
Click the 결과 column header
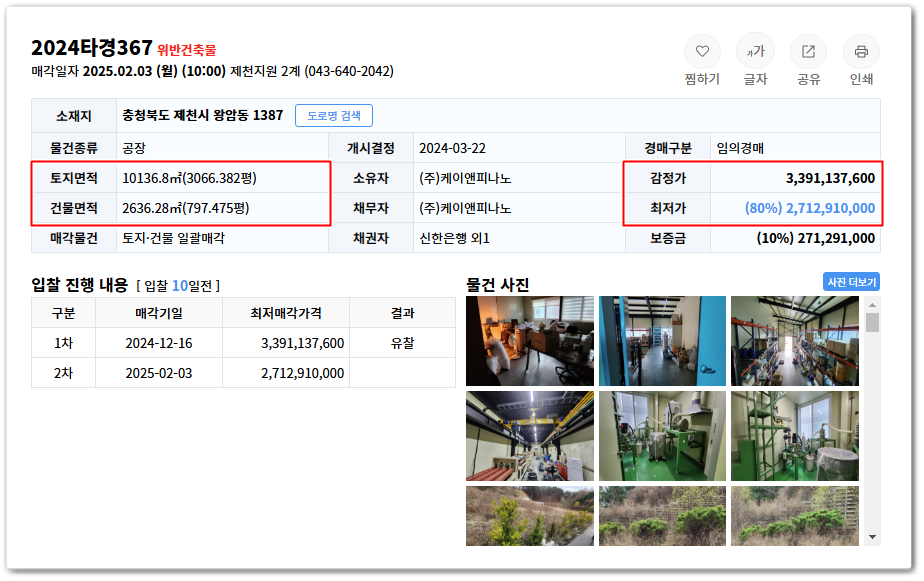(402, 313)
